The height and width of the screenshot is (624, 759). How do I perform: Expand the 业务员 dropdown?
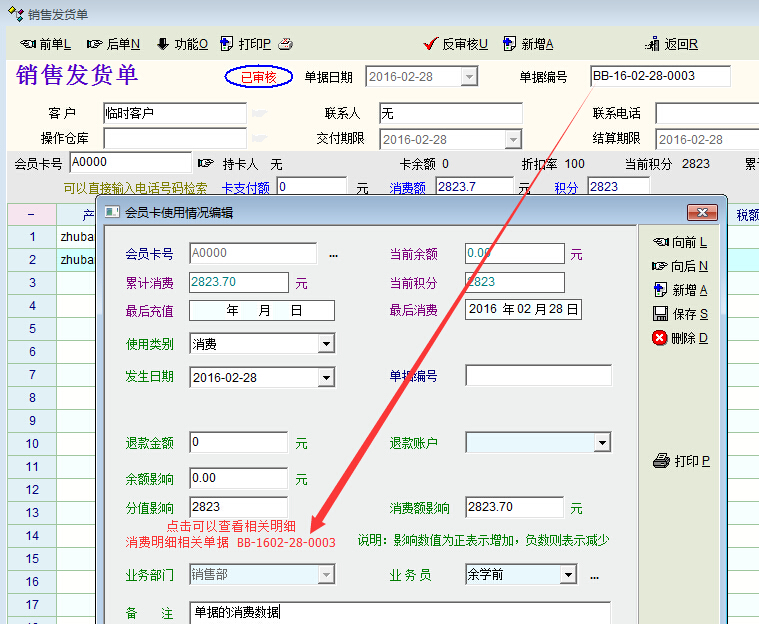point(568,575)
